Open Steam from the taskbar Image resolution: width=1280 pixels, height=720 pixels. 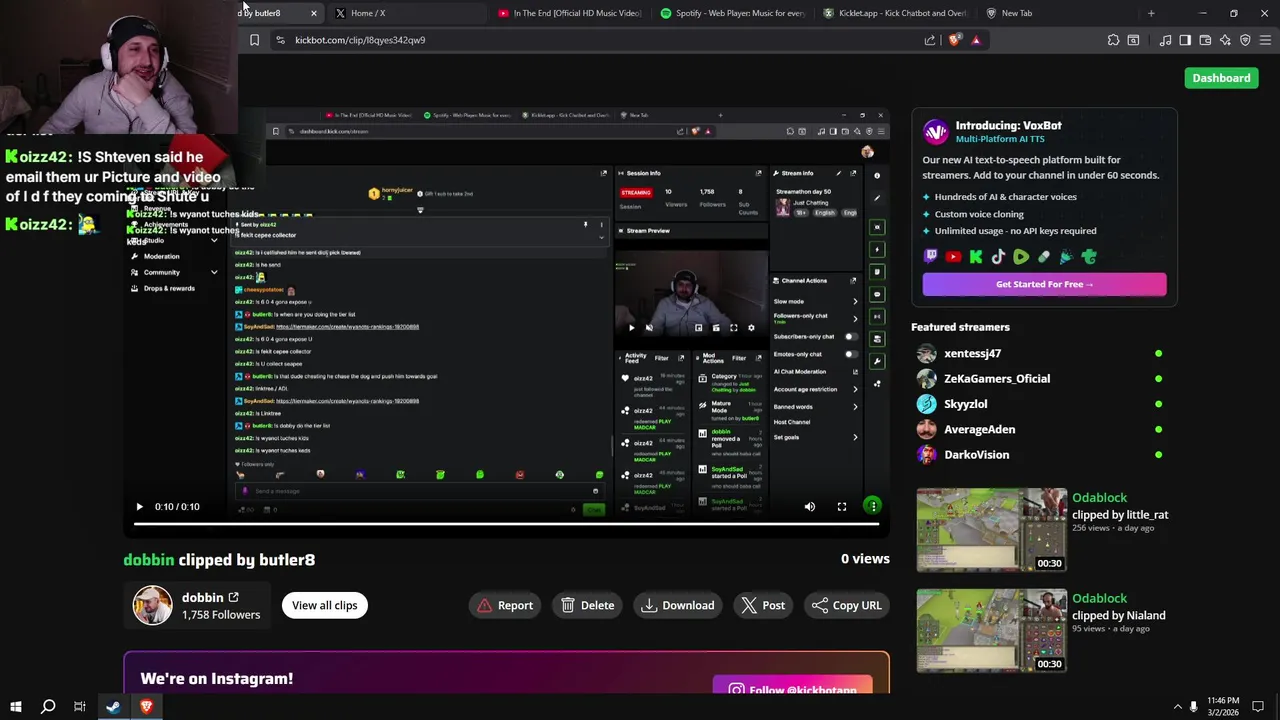[x=113, y=706]
